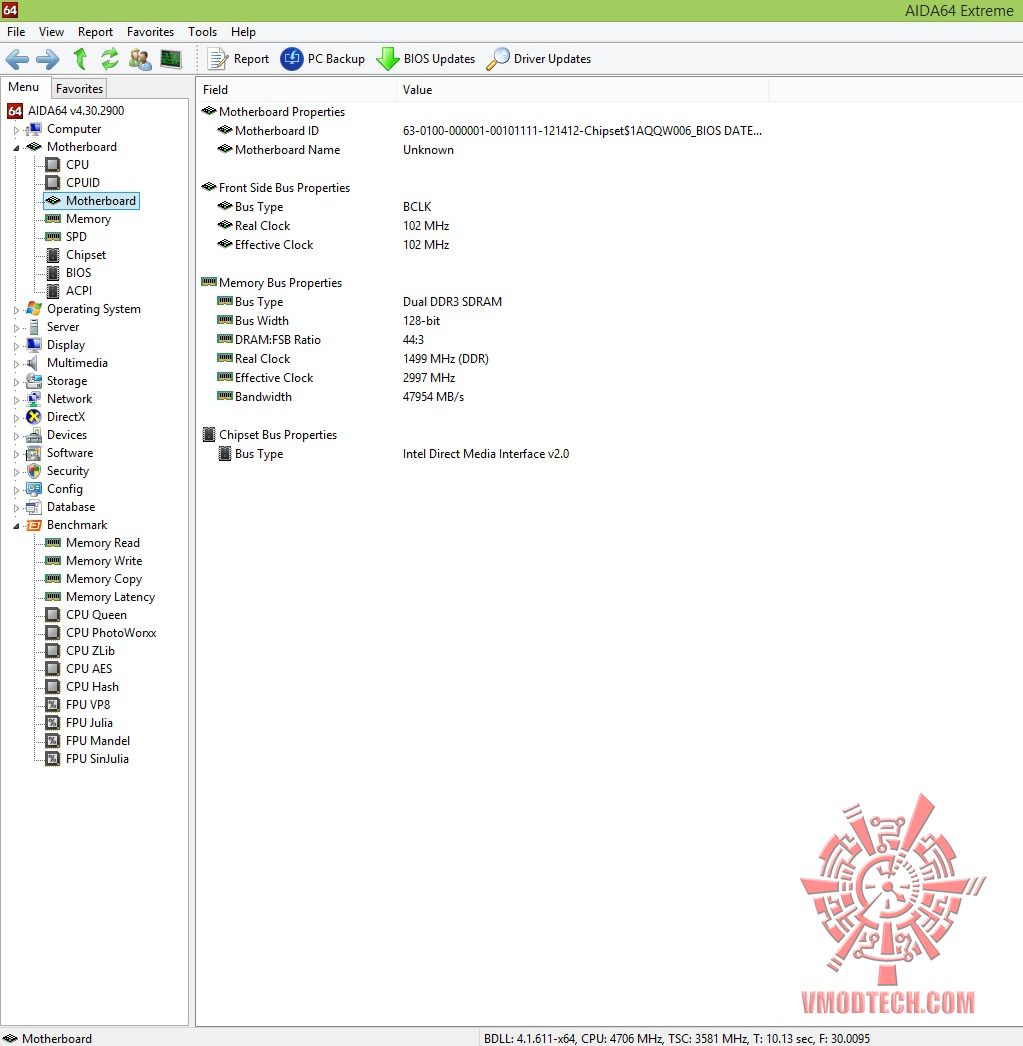Click the Report toolbar button

pos(238,59)
